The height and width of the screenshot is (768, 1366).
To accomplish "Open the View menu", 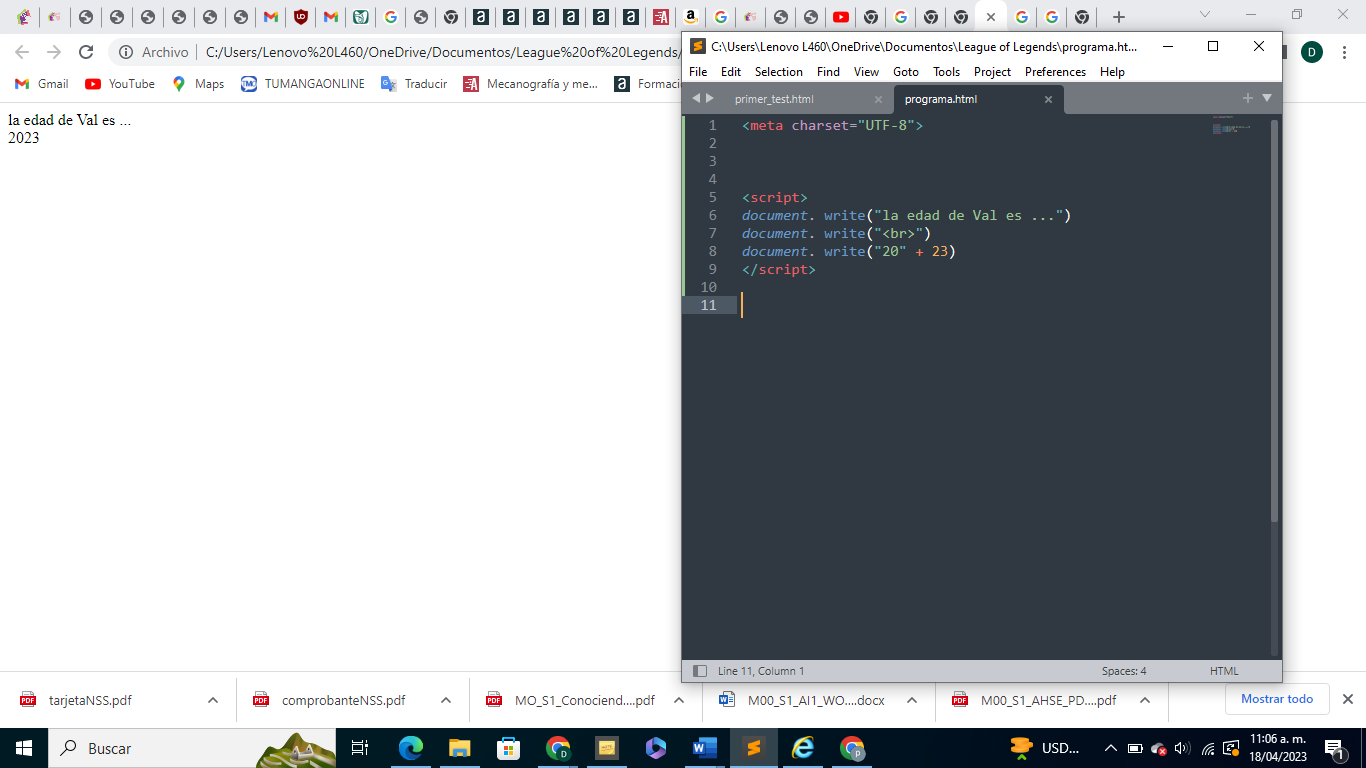I will (866, 72).
